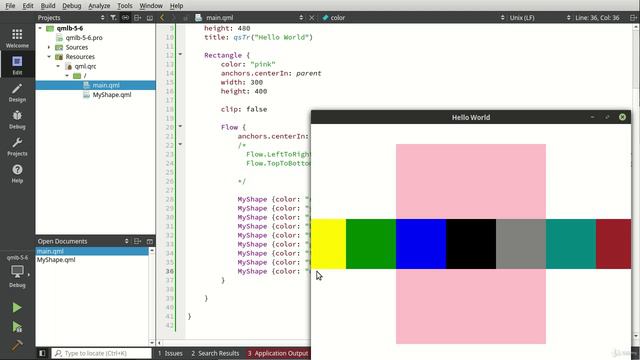Screen dimensions: 640x360
Task: Split the Projects side panel
Action: click(x=138, y=18)
